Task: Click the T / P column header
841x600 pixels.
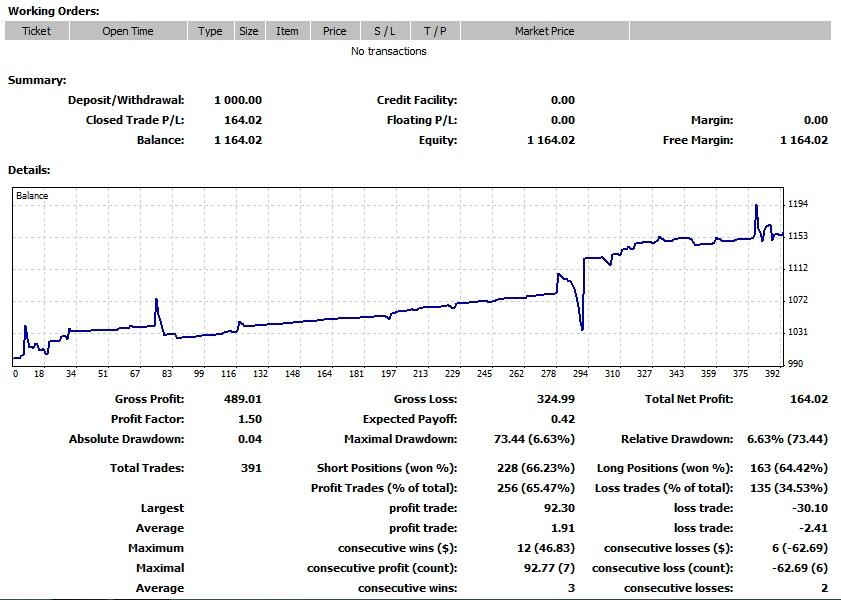Action: 435,31
